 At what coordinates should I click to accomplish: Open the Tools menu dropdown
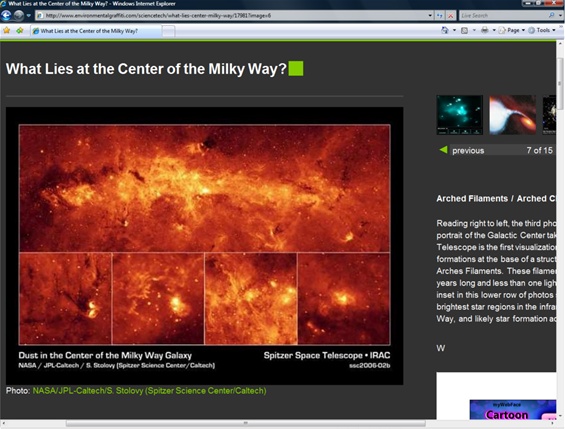coord(542,31)
